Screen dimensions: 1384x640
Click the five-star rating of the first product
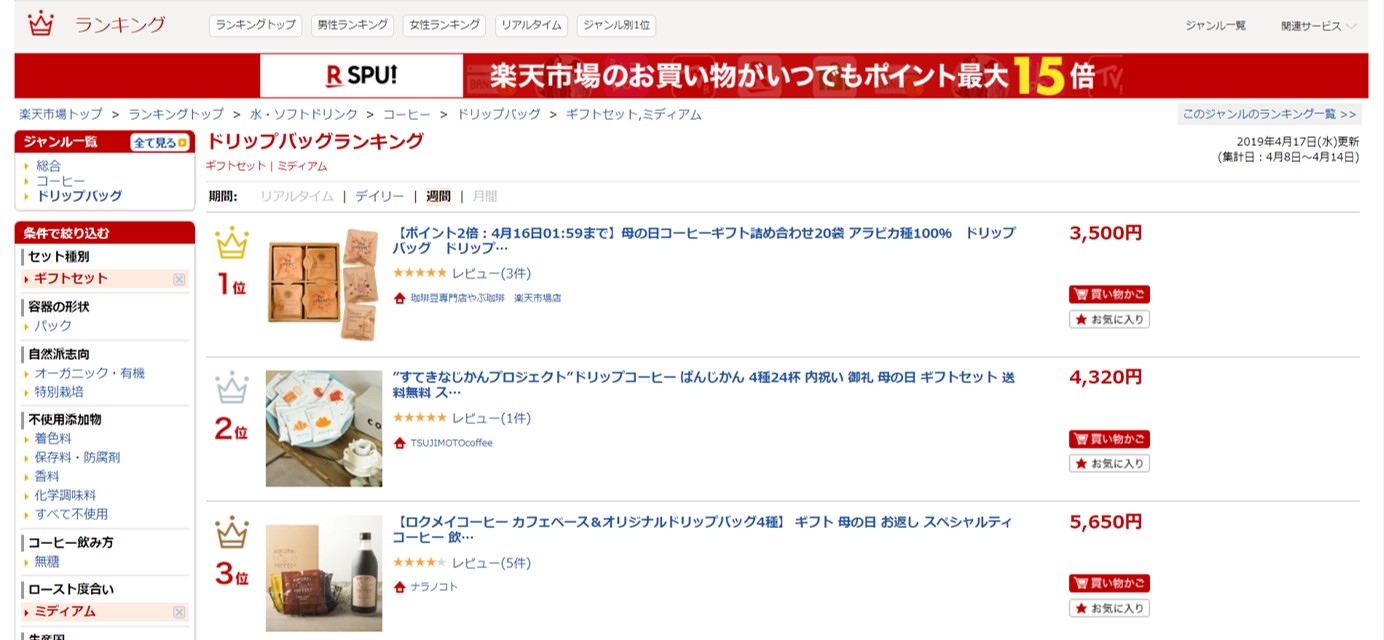click(x=419, y=273)
